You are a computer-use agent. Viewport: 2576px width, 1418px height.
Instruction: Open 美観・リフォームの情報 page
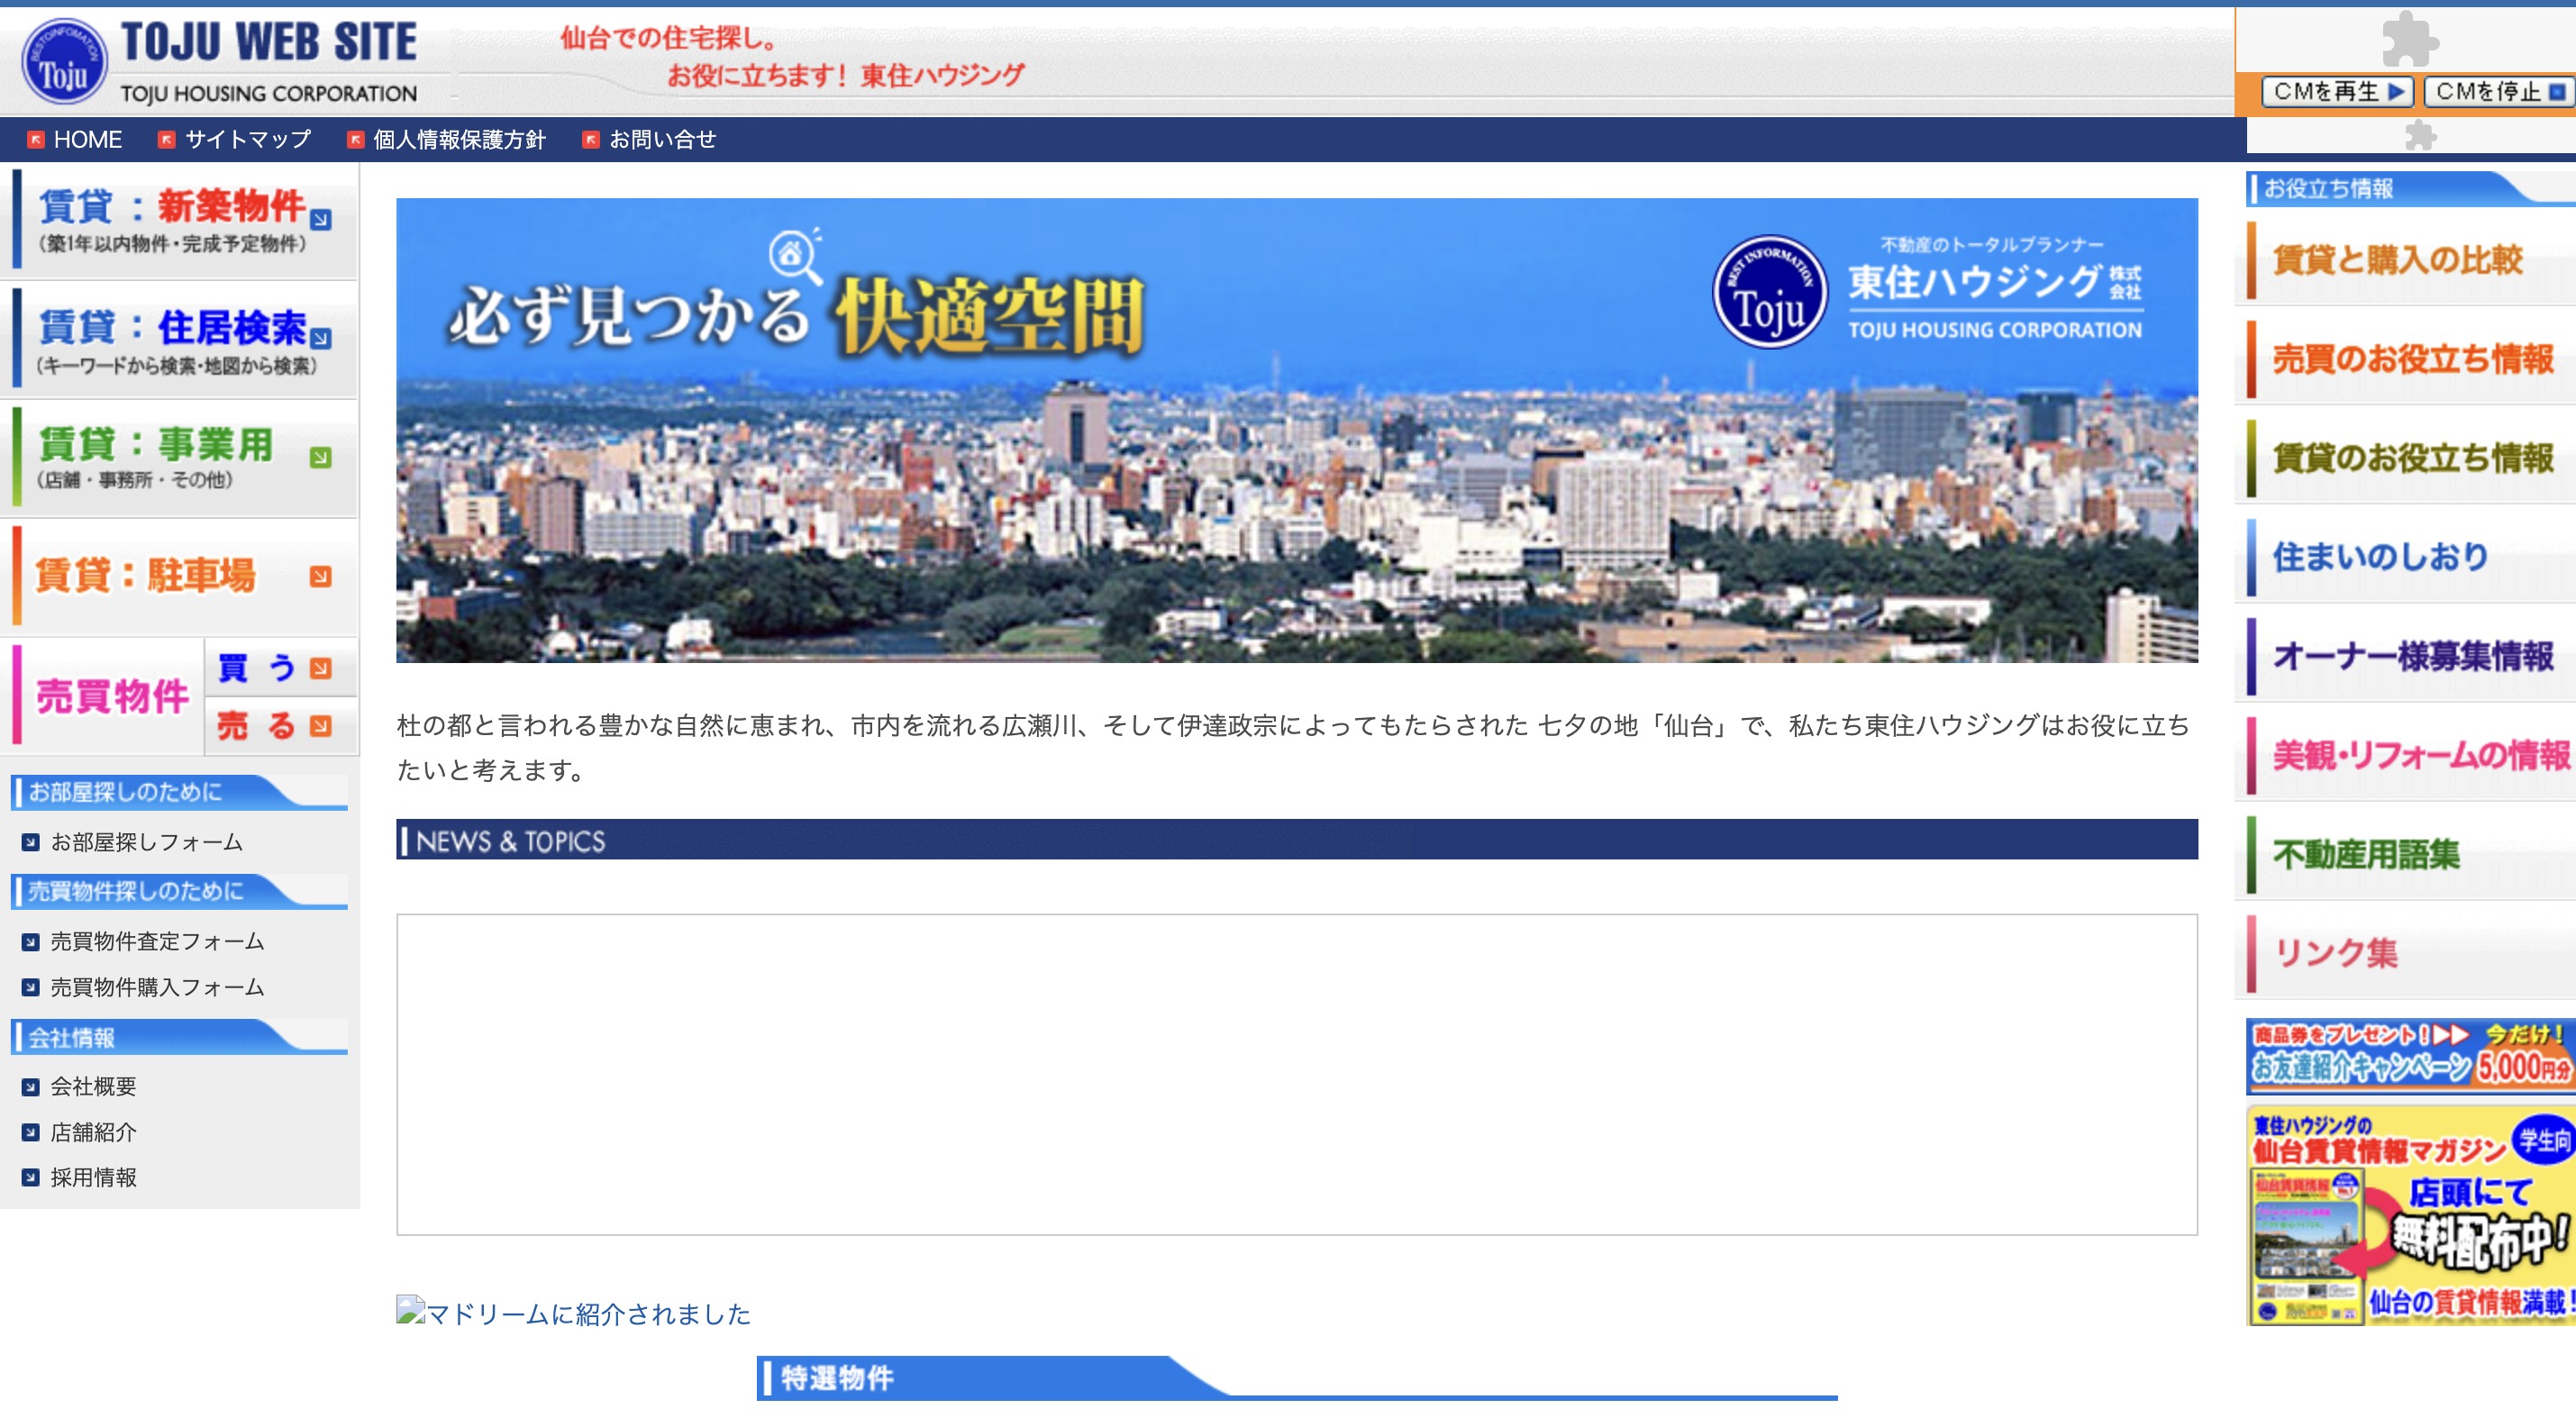[x=2405, y=755]
